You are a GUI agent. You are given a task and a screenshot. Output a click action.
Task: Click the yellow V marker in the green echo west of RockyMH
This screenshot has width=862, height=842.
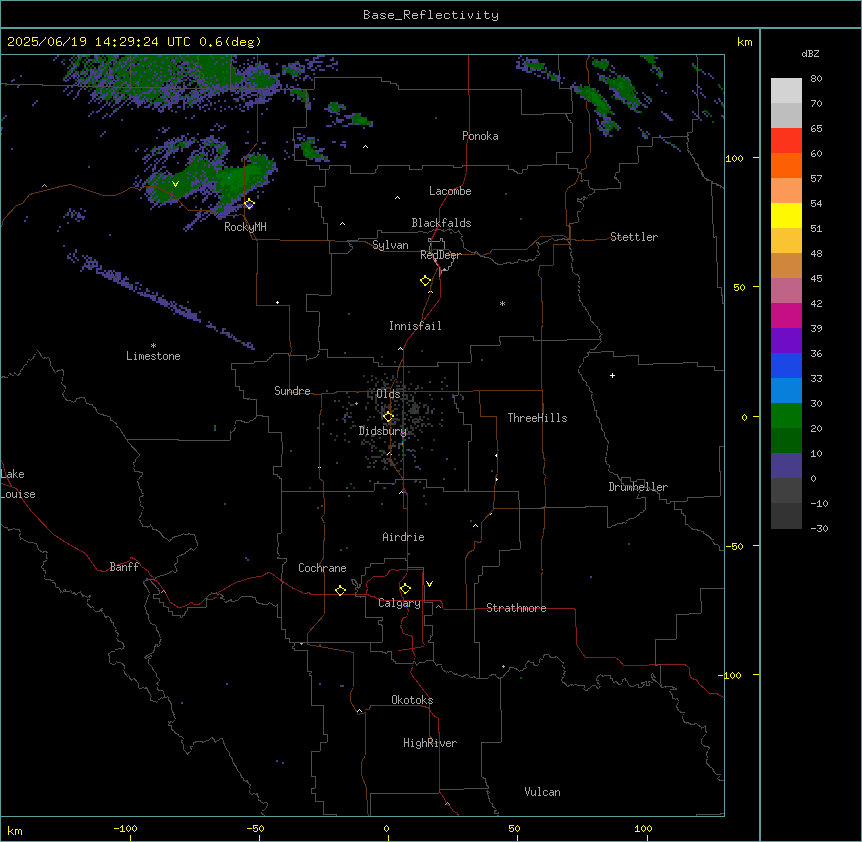coord(175,184)
